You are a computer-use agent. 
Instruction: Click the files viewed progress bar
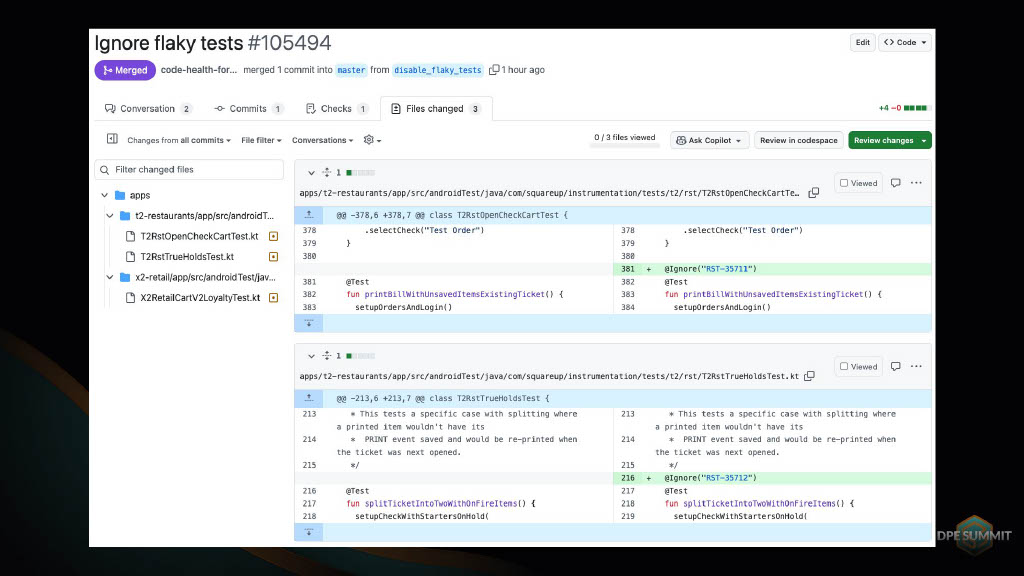(x=624, y=146)
